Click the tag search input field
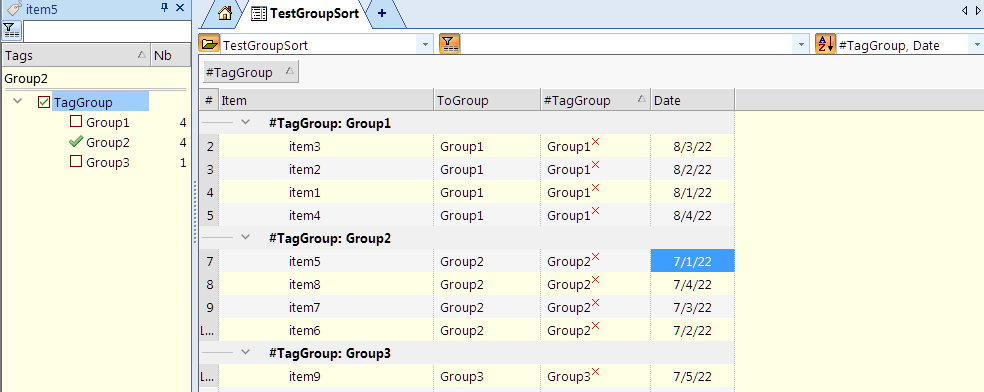The width and height of the screenshot is (984, 392). 107,30
